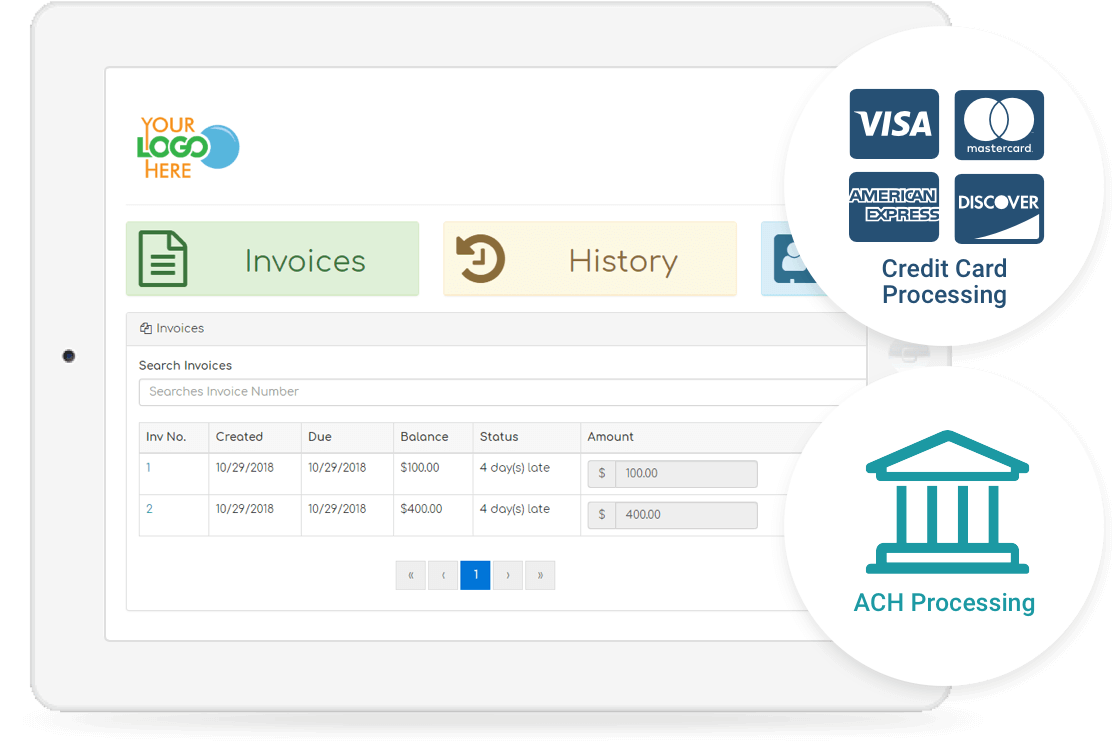Click the blue user profile icon
This screenshot has height=744, width=1118.
pyautogui.click(x=793, y=259)
